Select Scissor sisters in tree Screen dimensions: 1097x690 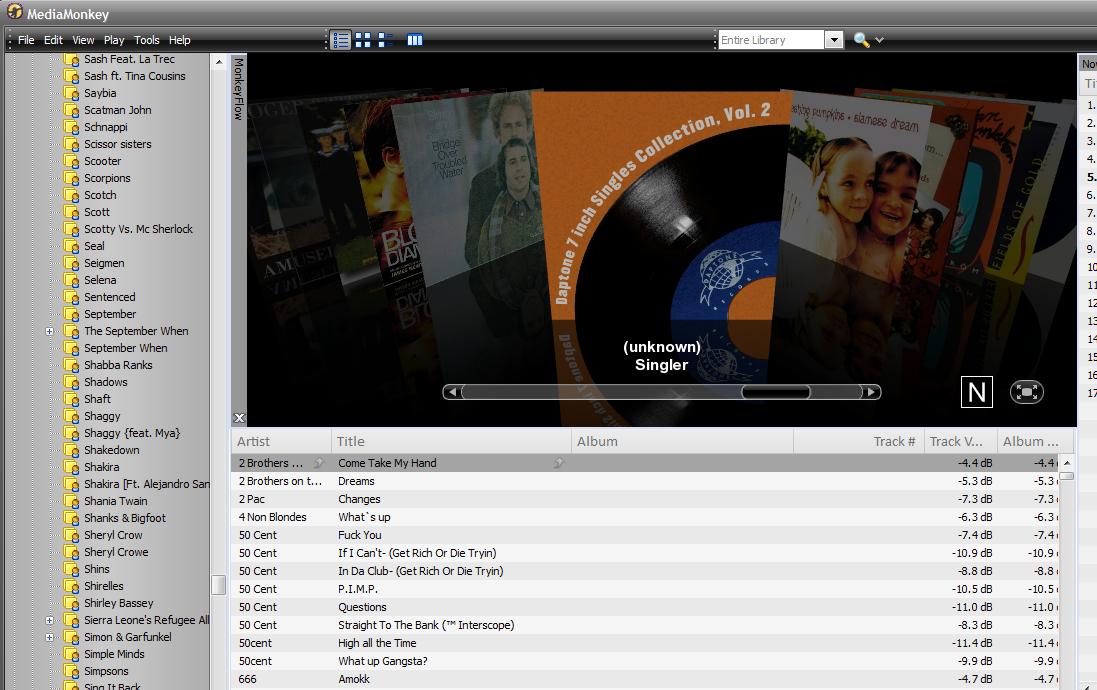click(x=118, y=144)
